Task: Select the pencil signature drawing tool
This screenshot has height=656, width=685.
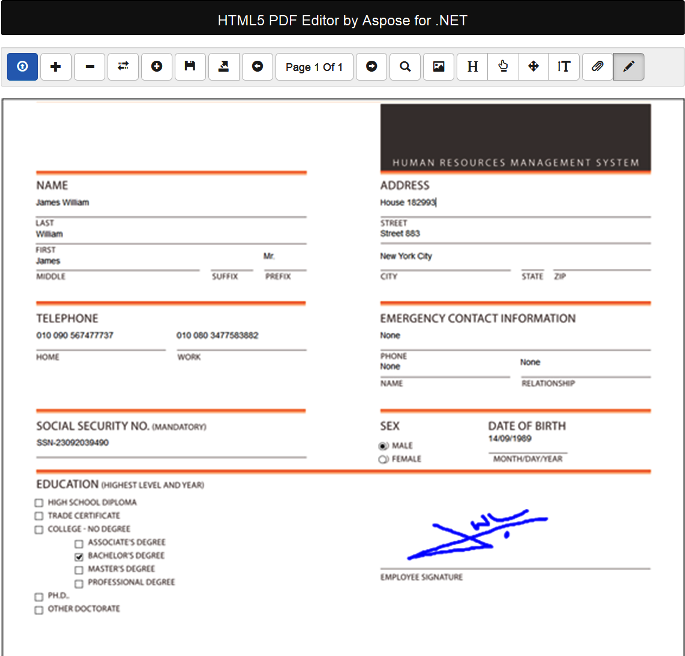Action: click(628, 67)
